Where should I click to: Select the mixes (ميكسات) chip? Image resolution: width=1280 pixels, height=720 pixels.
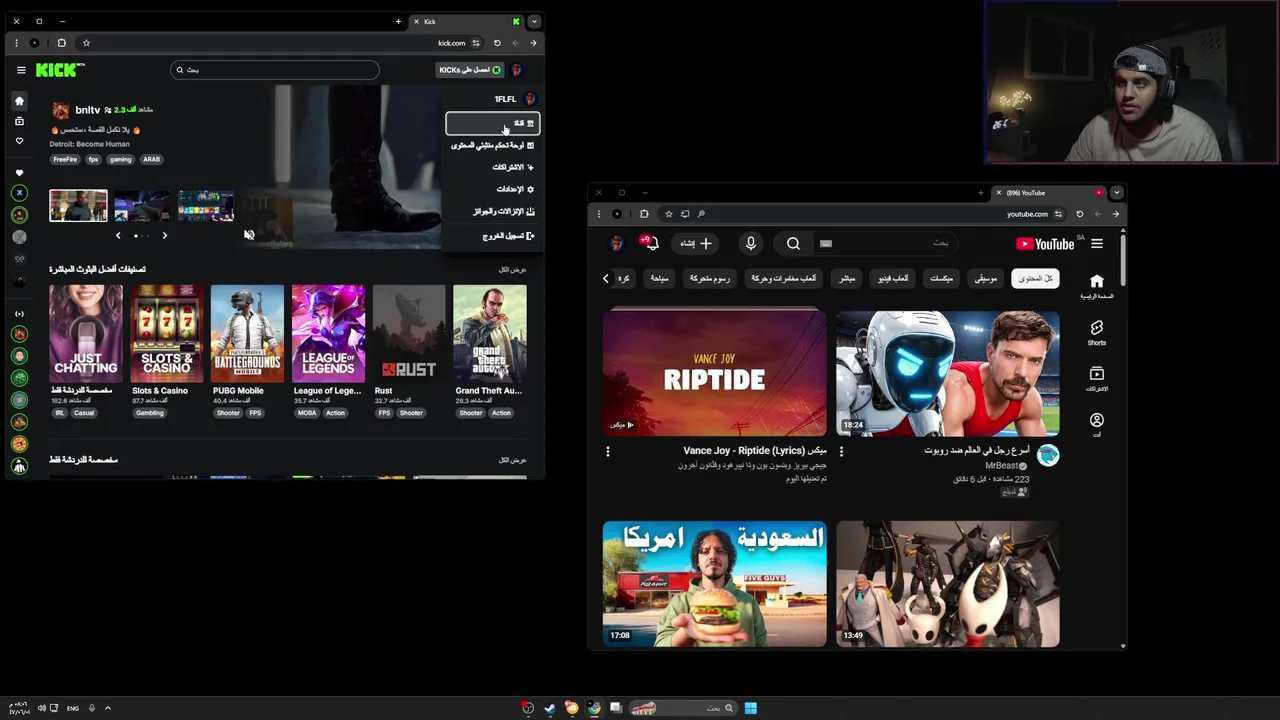[942, 278]
